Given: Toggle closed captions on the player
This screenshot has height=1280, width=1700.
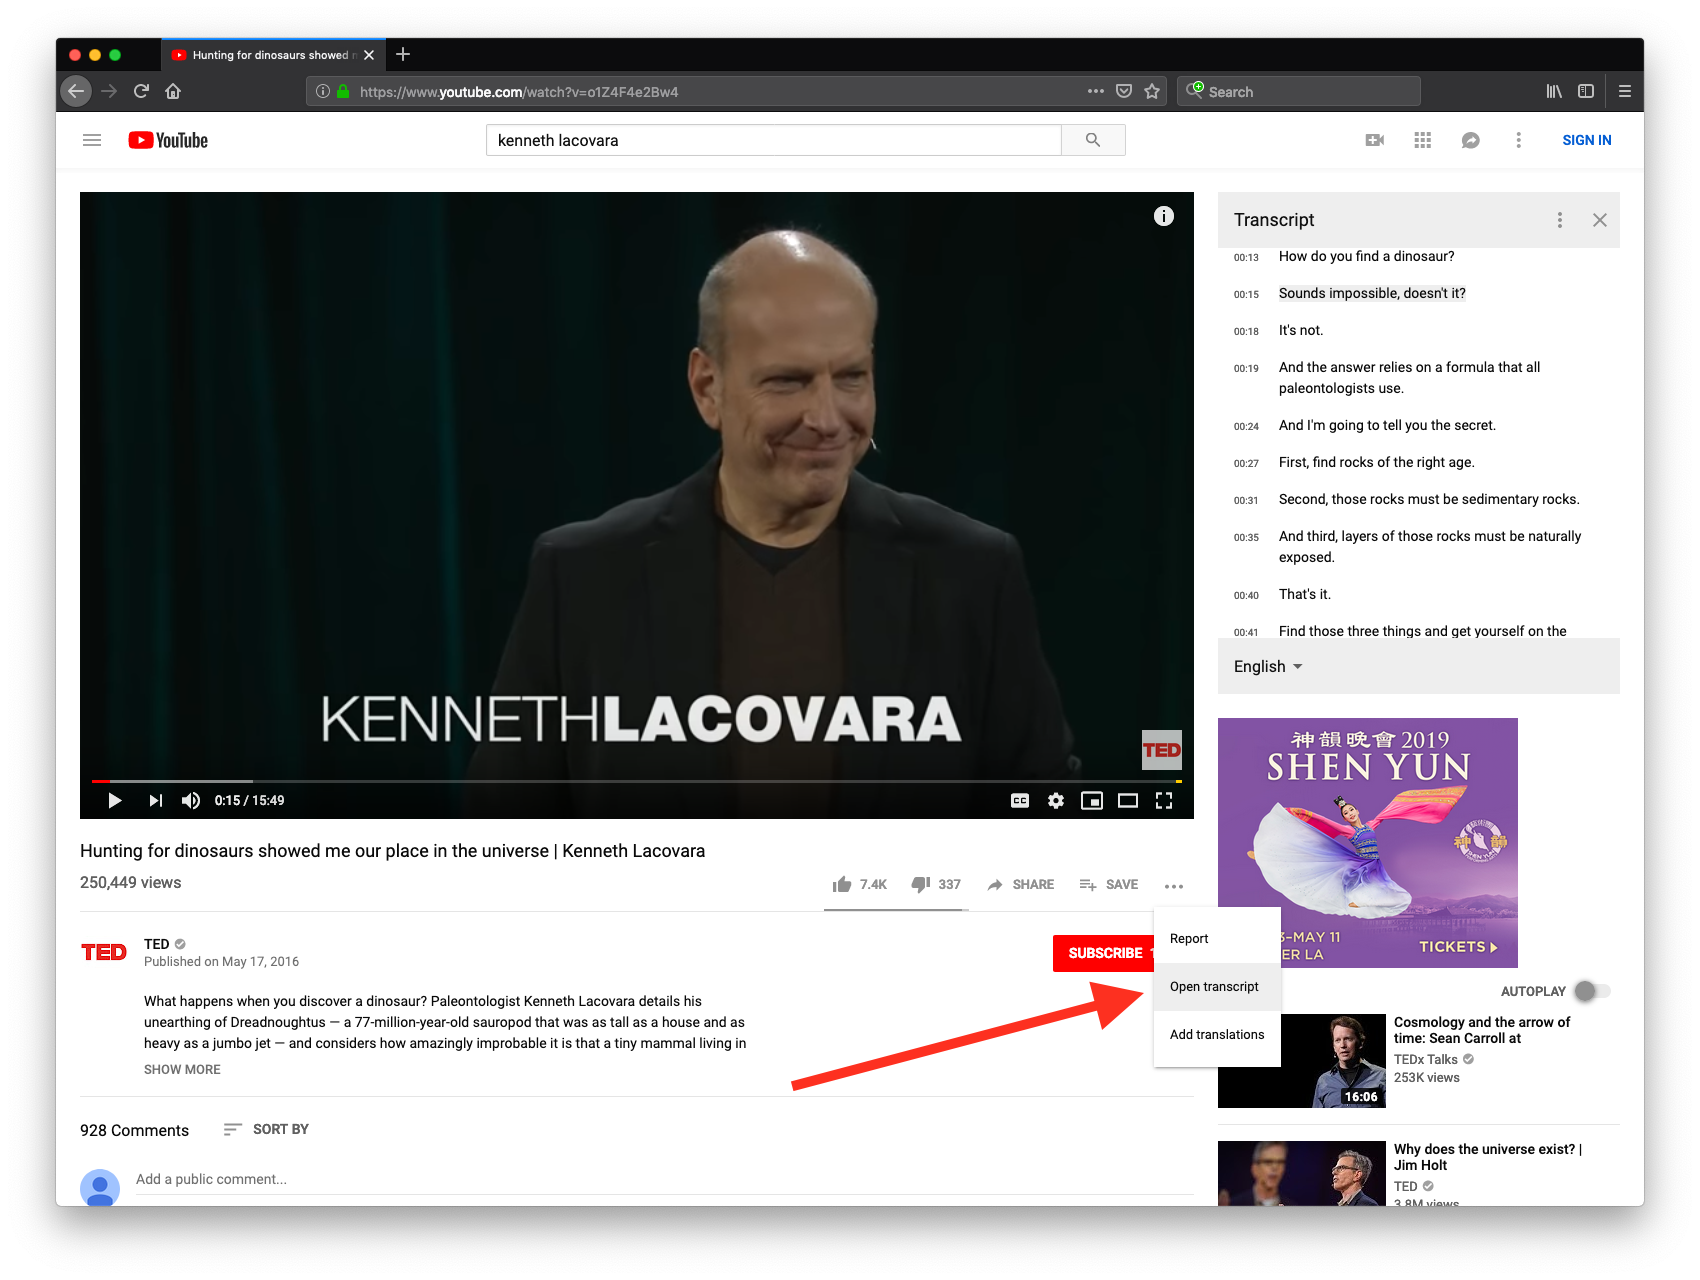Looking at the screenshot, I should 1020,800.
